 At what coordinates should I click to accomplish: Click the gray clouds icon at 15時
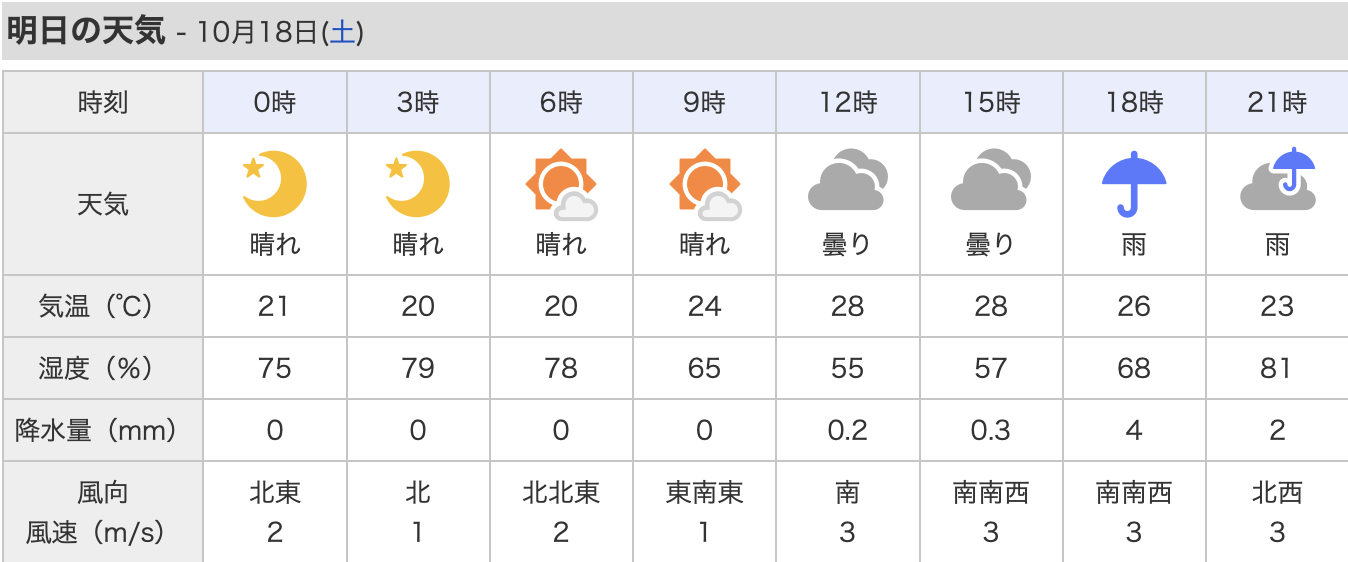click(990, 180)
